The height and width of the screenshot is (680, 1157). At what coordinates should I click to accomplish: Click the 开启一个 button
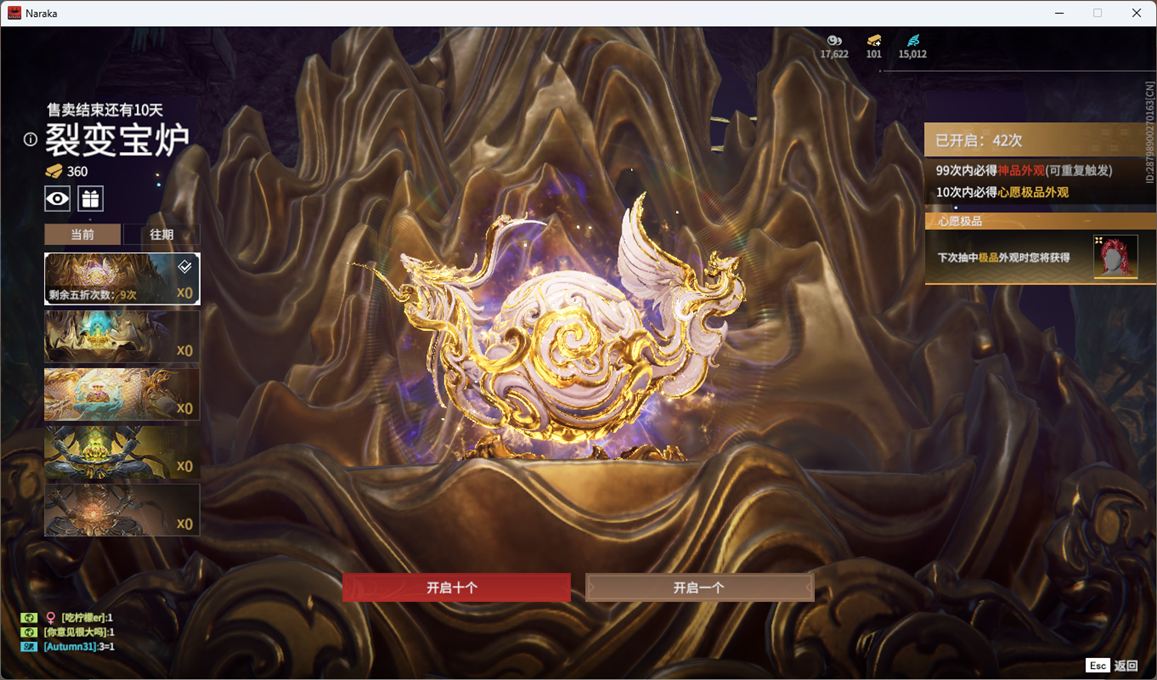[700, 588]
